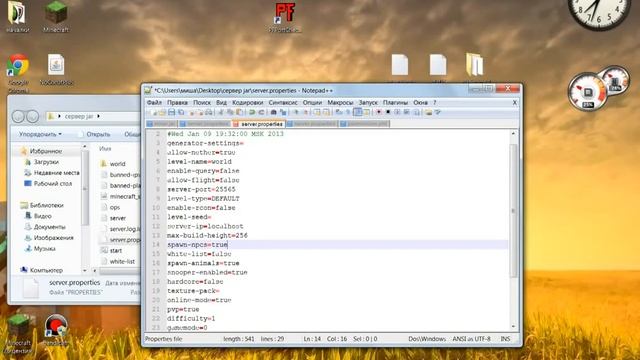Select Компьютер in the Explorer sidebar
This screenshot has height=360, width=640.
[42, 270]
